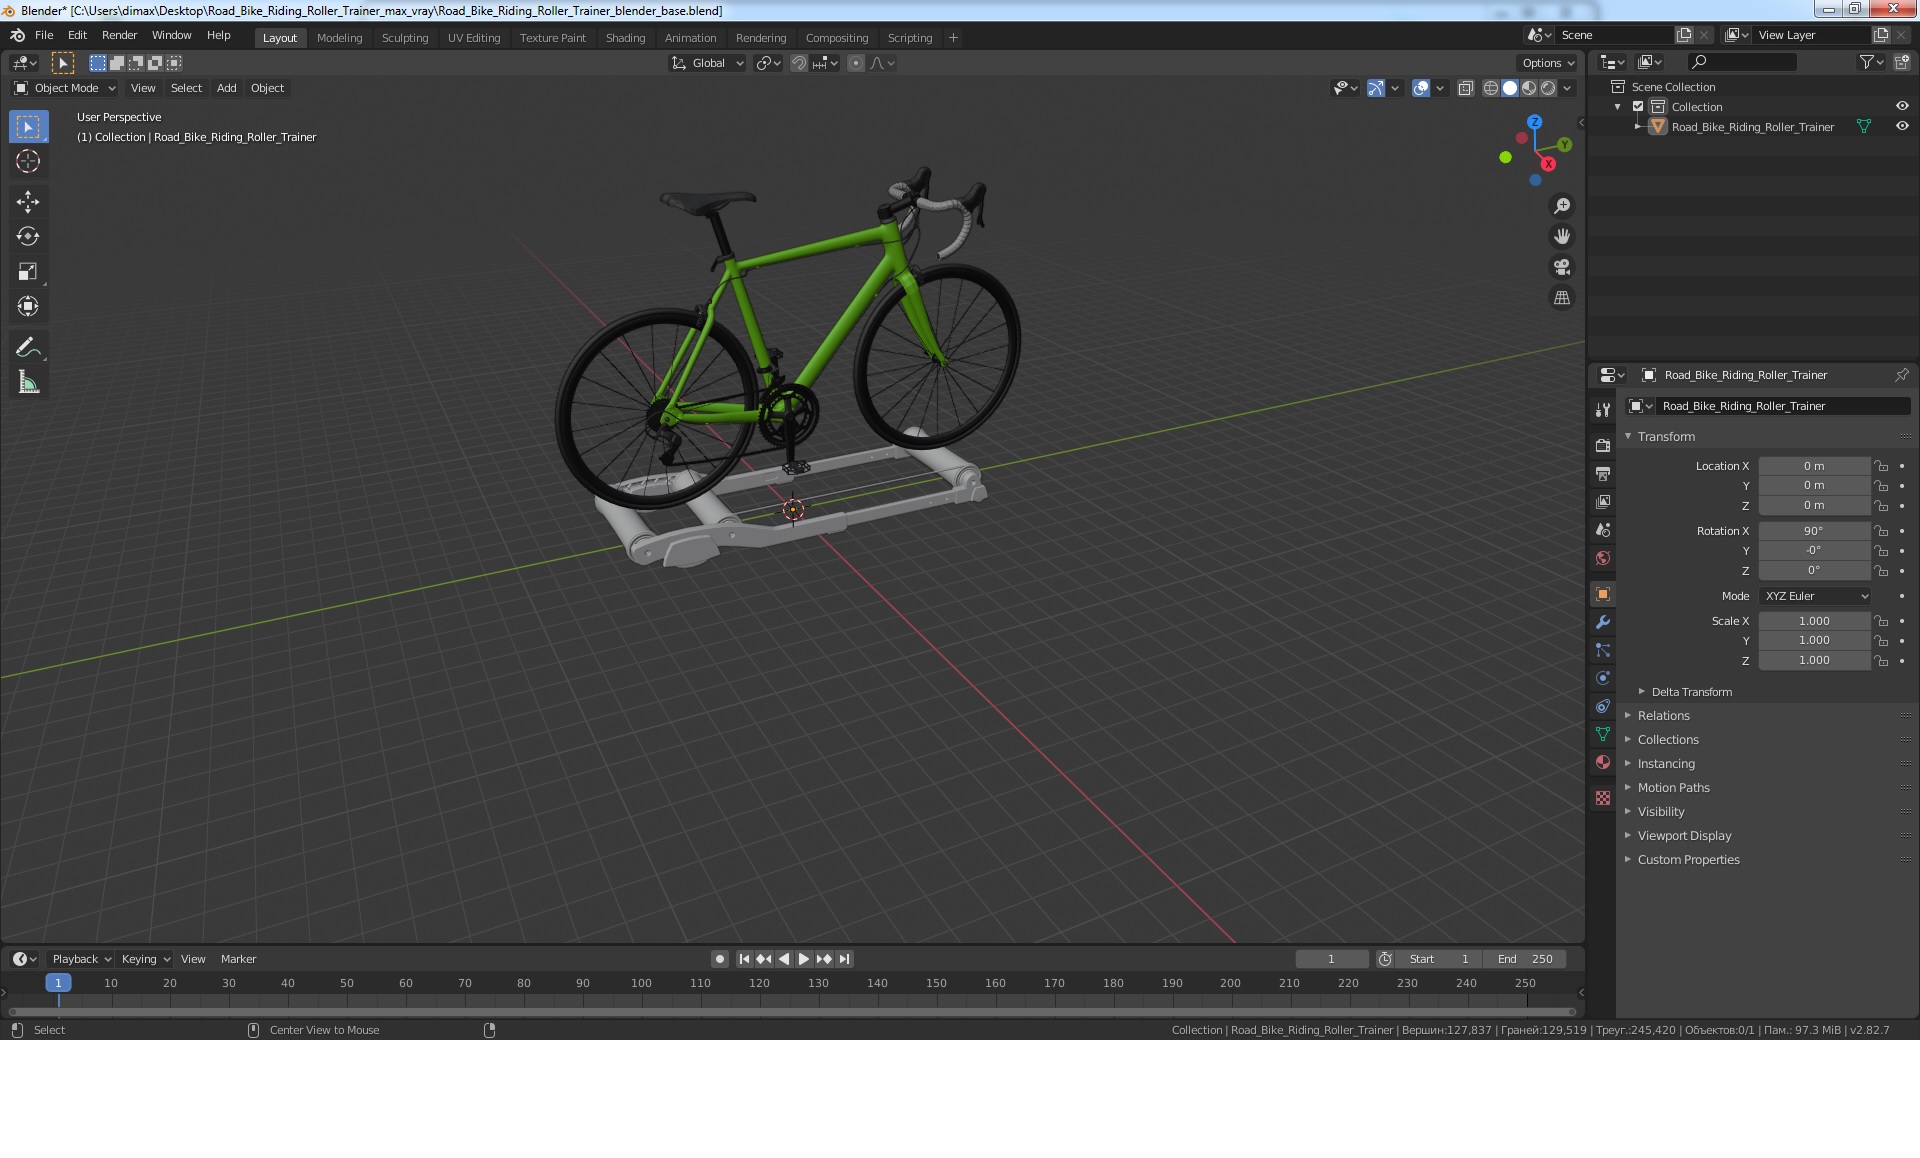Toggle proportional editing in header
Viewport: 1920px width, 1158px height.
coord(855,63)
